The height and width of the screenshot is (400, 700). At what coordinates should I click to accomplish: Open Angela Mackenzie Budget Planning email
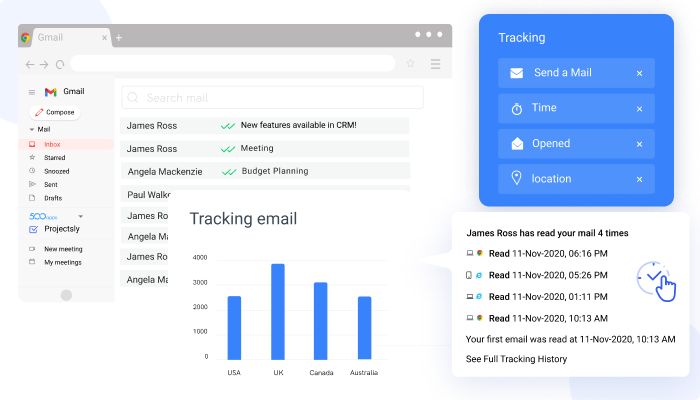265,171
